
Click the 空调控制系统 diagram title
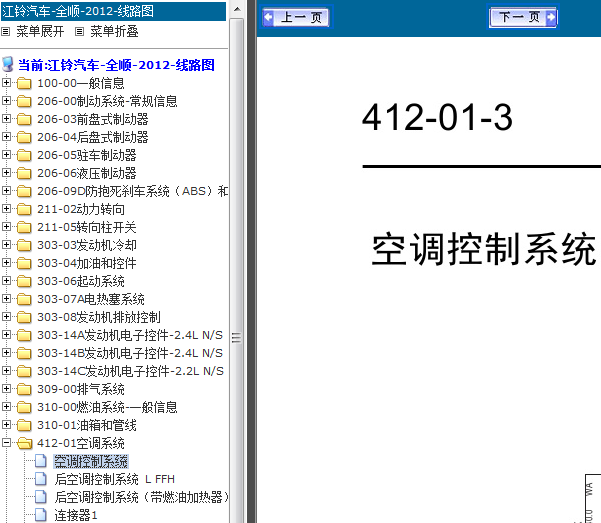pos(484,249)
